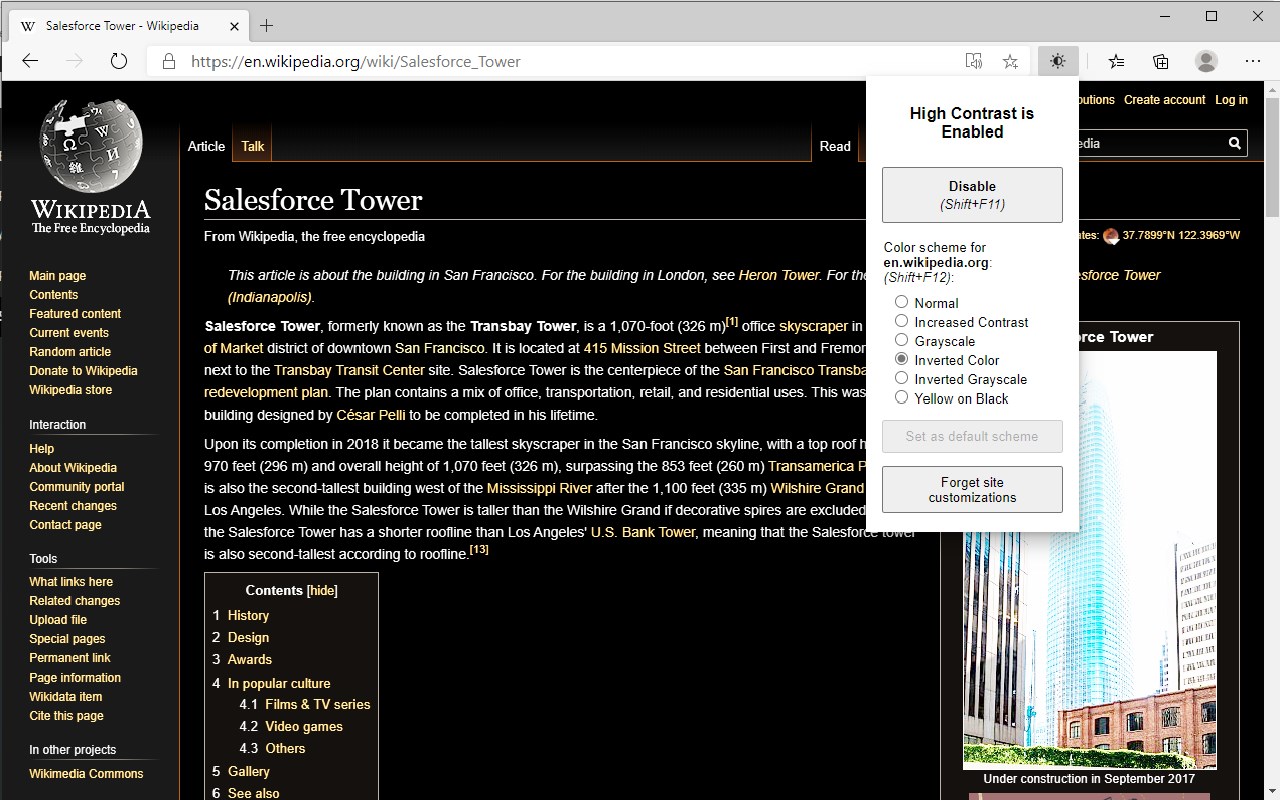Go to In popular culture section
The width and height of the screenshot is (1280, 800).
[279, 684]
